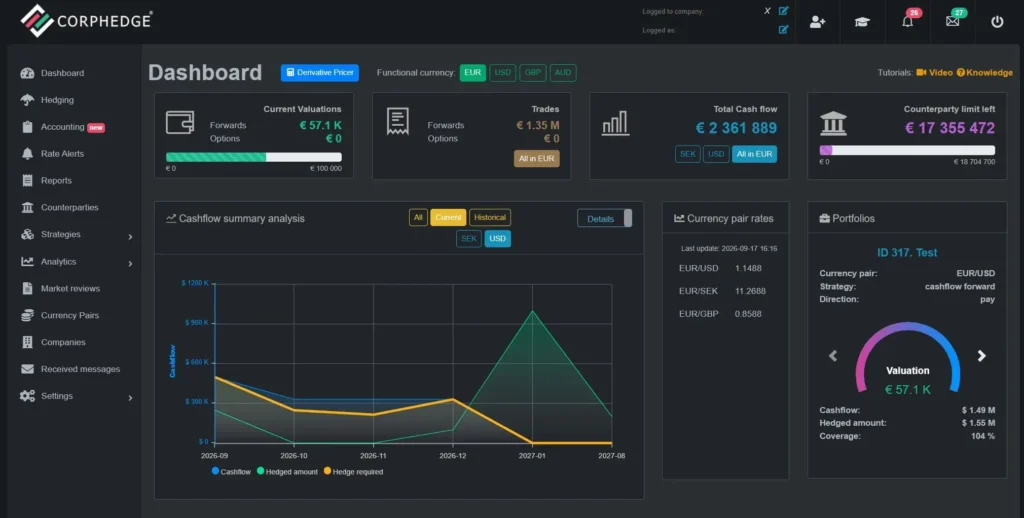Image resolution: width=1024 pixels, height=518 pixels.
Task: Click the EUR/SEK rate 11.2688
Action: (750, 291)
